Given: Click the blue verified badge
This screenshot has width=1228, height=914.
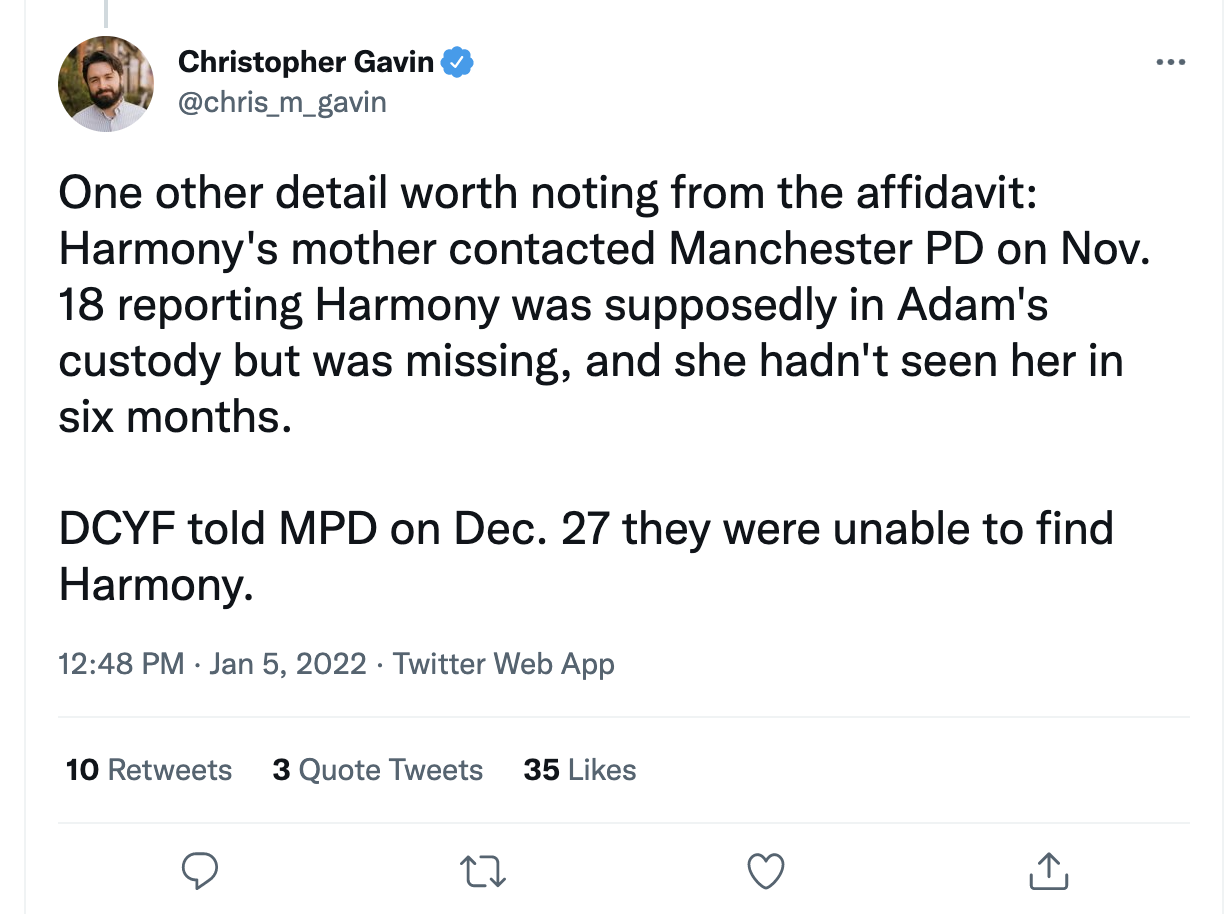Looking at the screenshot, I should pyautogui.click(x=457, y=63).
